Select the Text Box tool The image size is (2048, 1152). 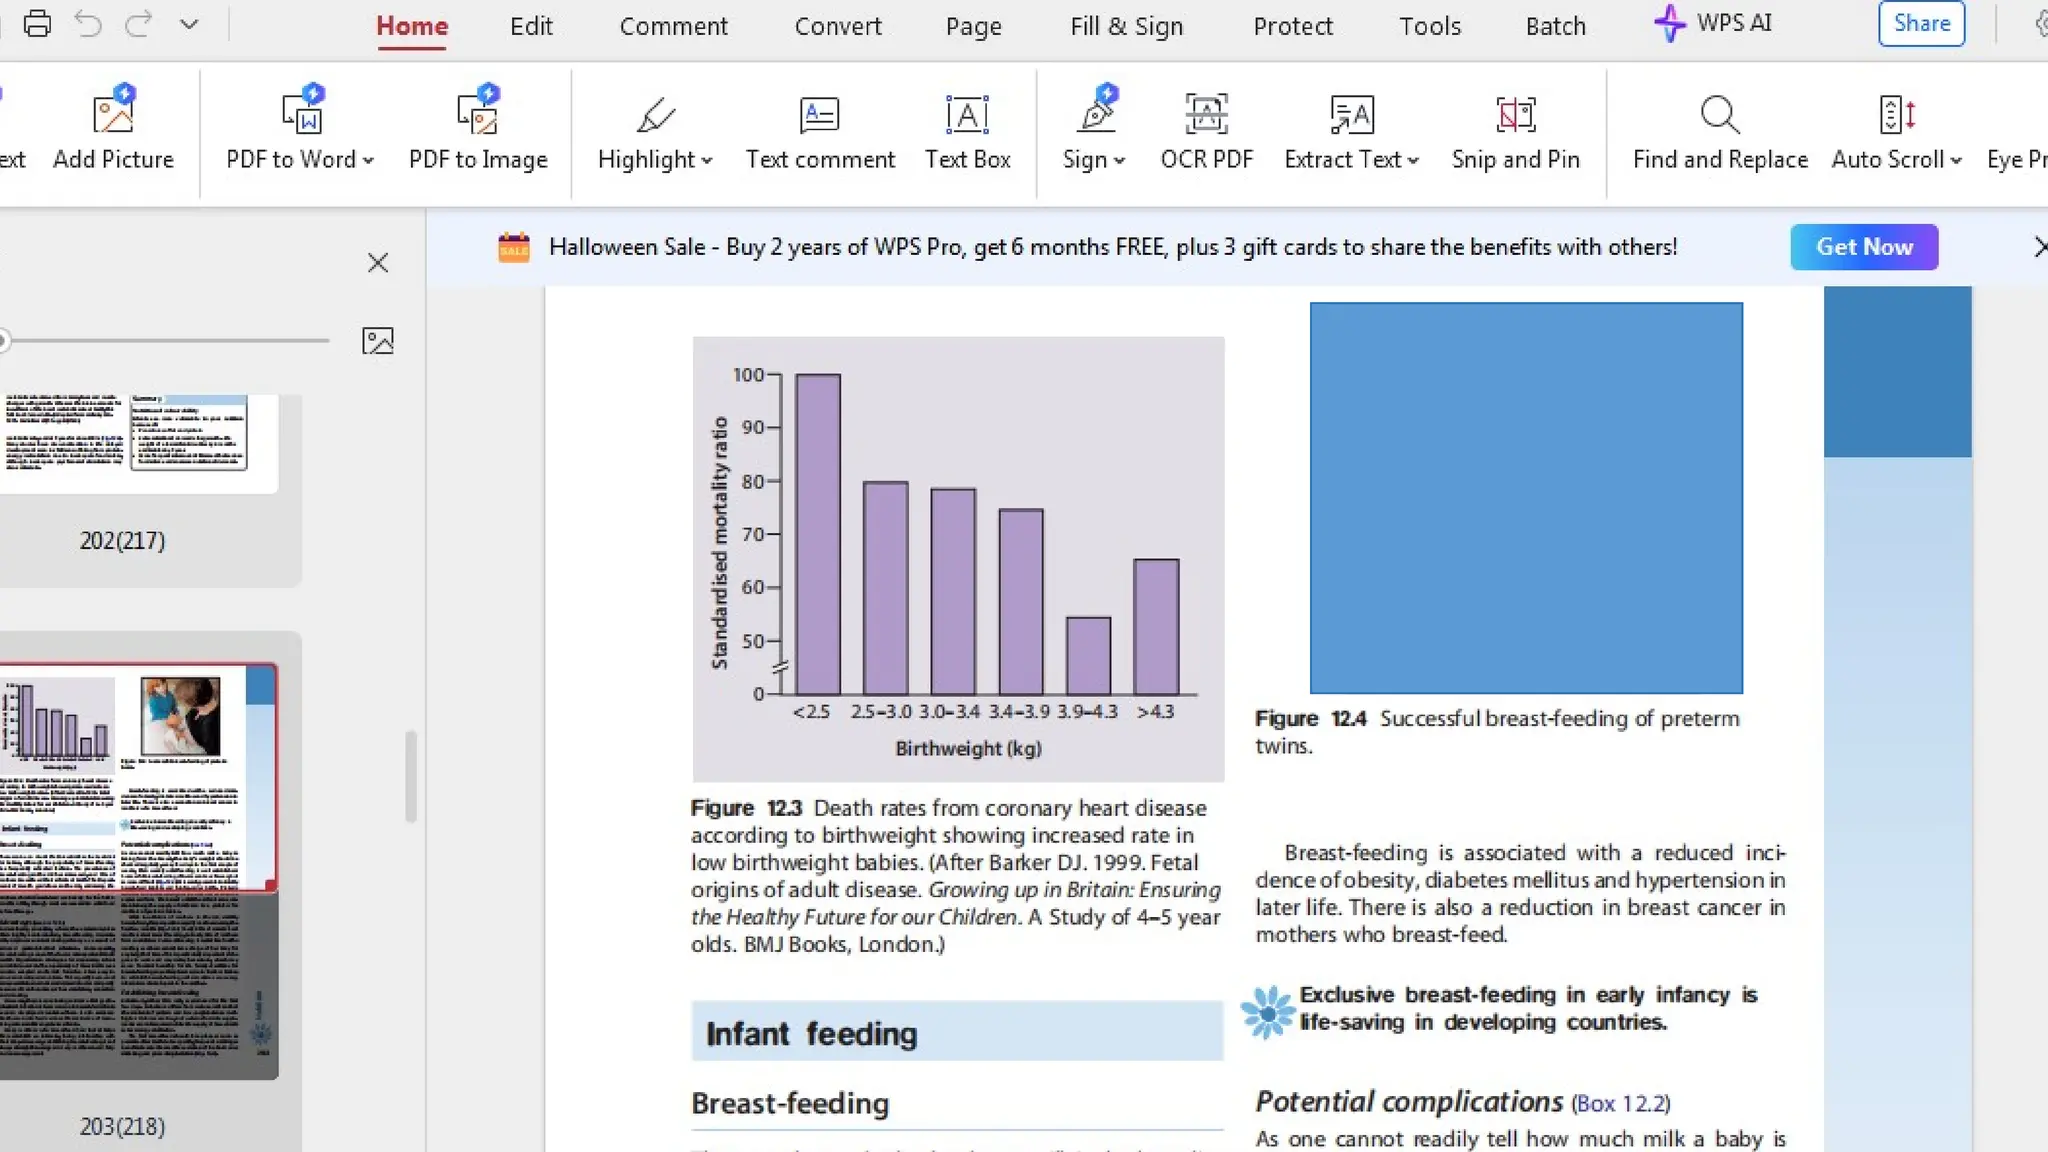967,128
